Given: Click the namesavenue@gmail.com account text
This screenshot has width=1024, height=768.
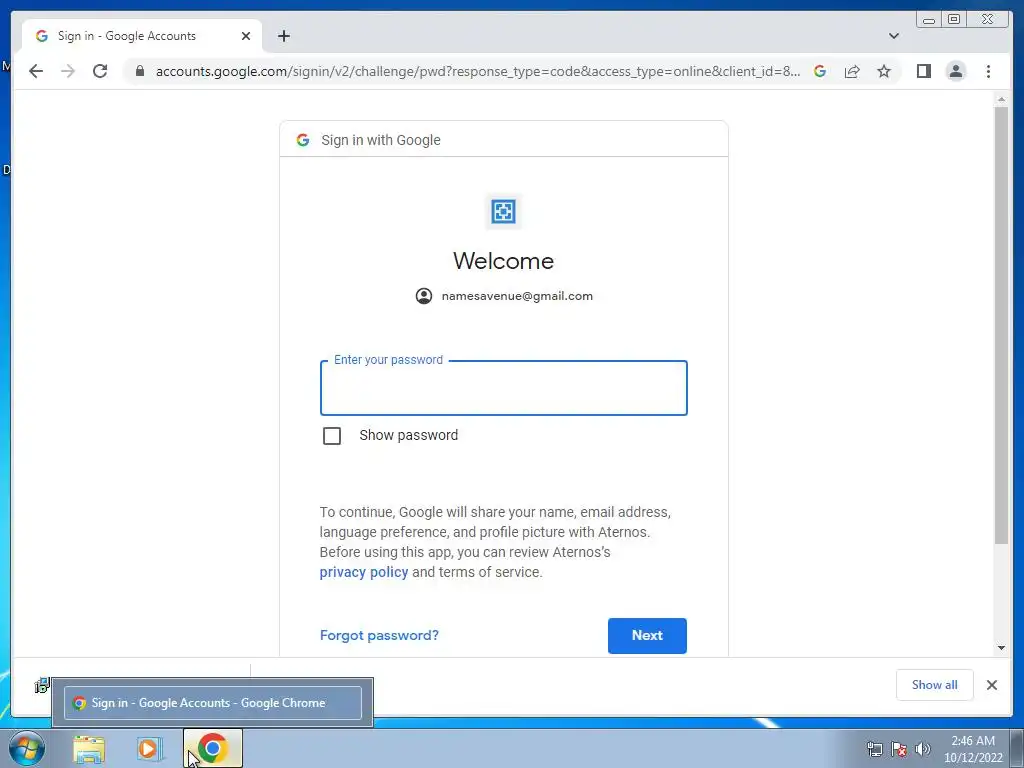Looking at the screenshot, I should pos(517,296).
